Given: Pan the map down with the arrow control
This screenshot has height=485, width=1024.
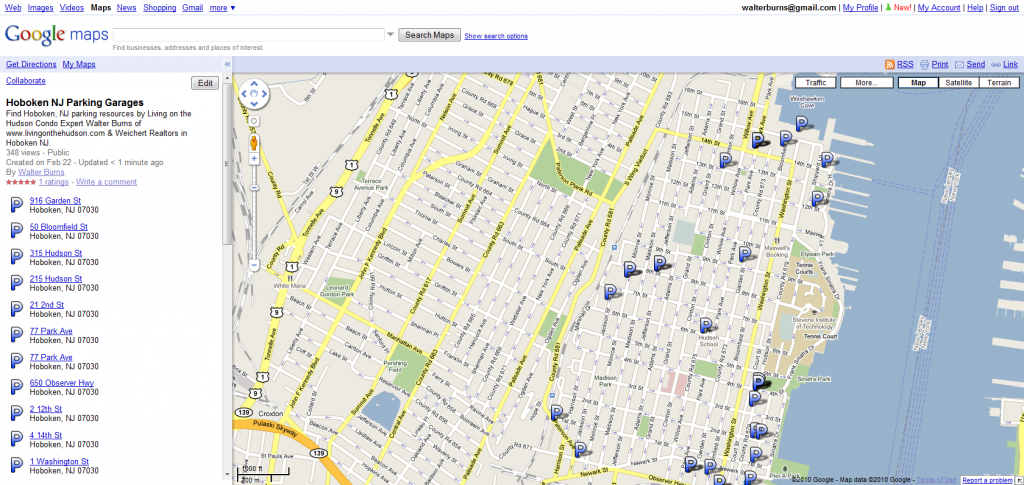Looking at the screenshot, I should (x=254, y=103).
